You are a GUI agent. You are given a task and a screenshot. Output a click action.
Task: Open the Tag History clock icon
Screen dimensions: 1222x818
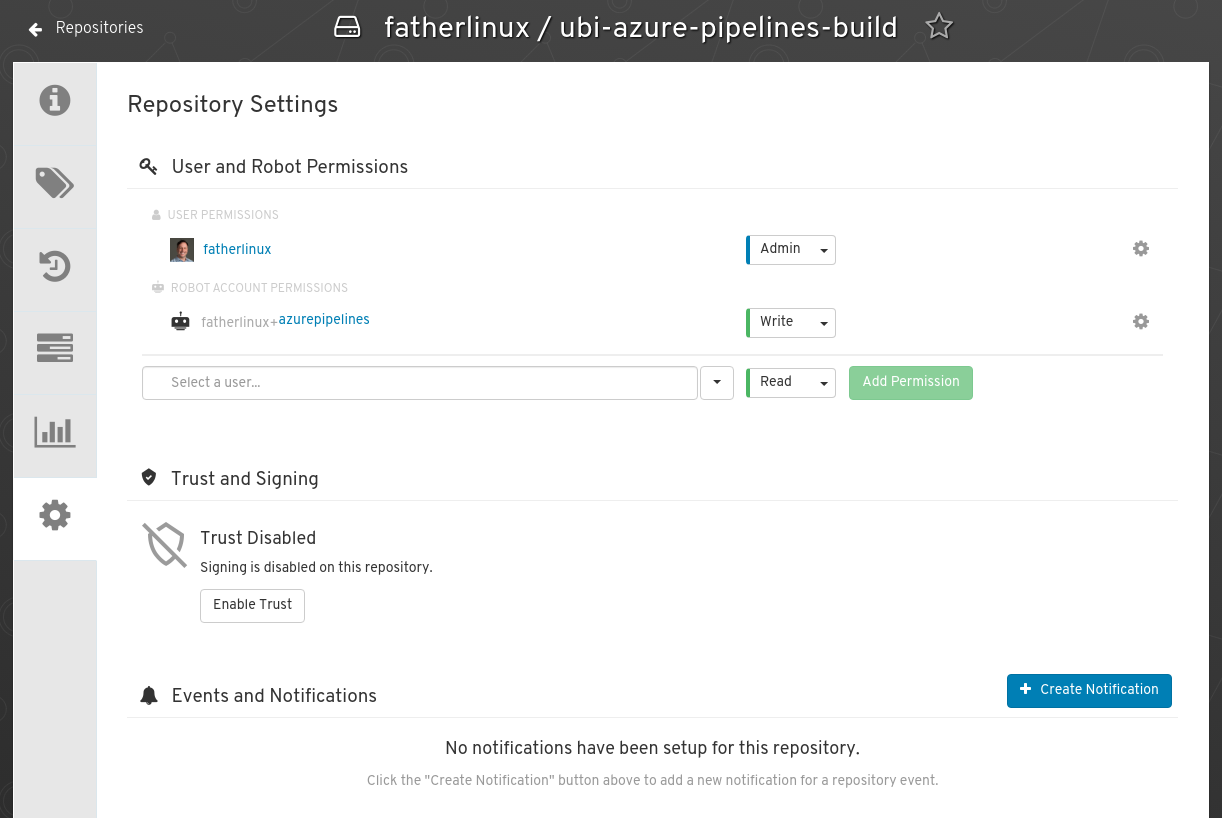(55, 266)
